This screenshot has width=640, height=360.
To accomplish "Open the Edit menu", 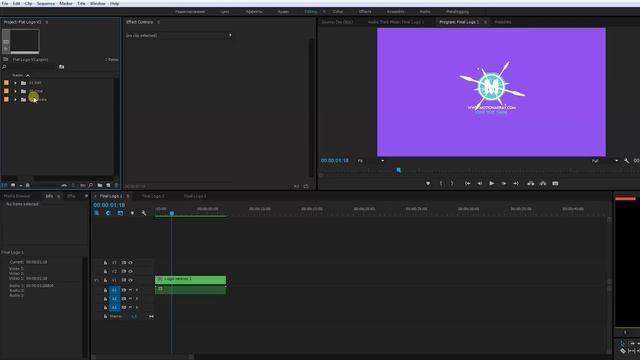I will click(16, 3).
